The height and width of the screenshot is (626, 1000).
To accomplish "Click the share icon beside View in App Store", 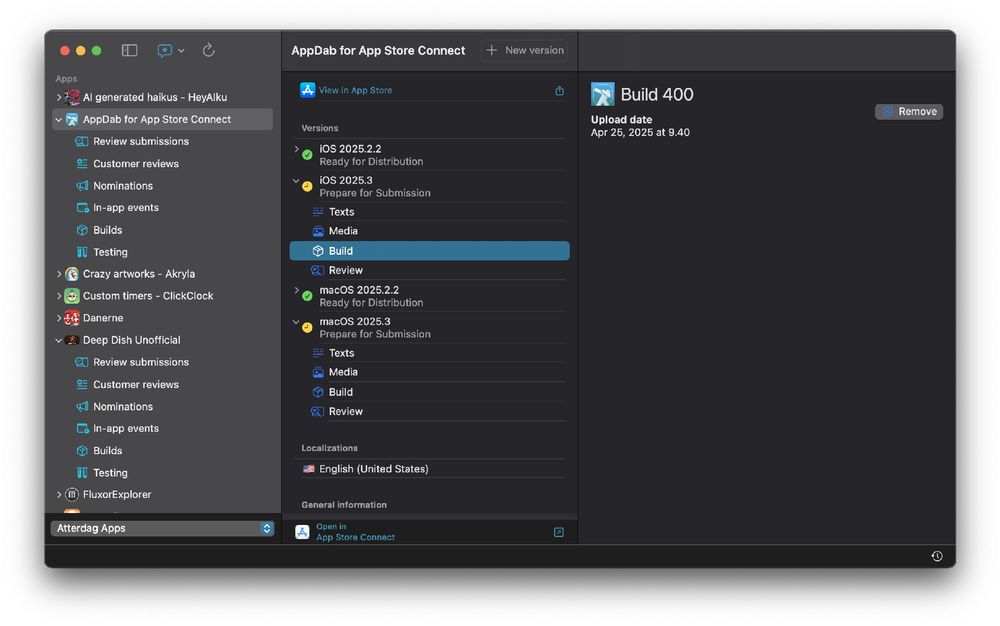I will [559, 91].
